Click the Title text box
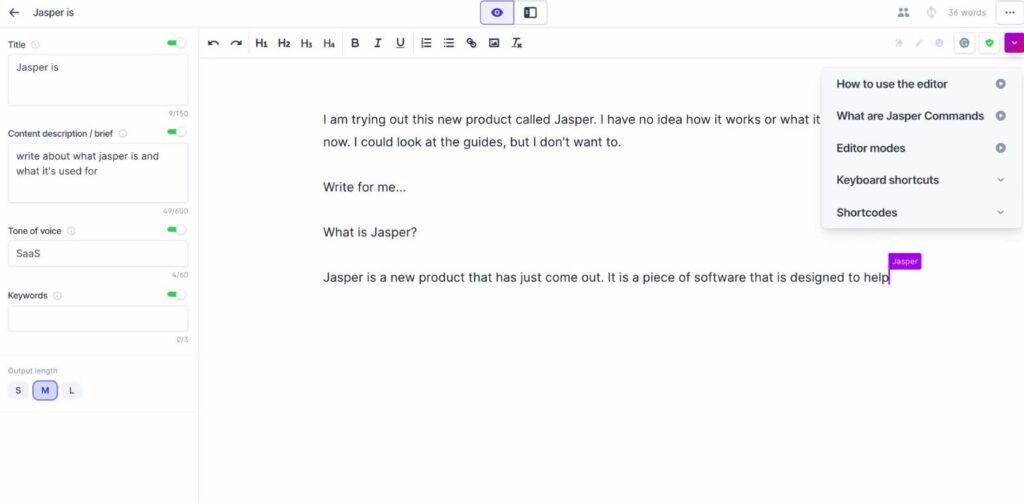 pyautogui.click(x=98, y=80)
